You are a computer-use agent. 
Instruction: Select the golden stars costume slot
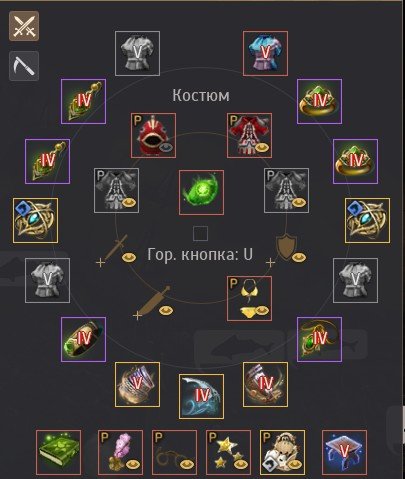tap(228, 452)
